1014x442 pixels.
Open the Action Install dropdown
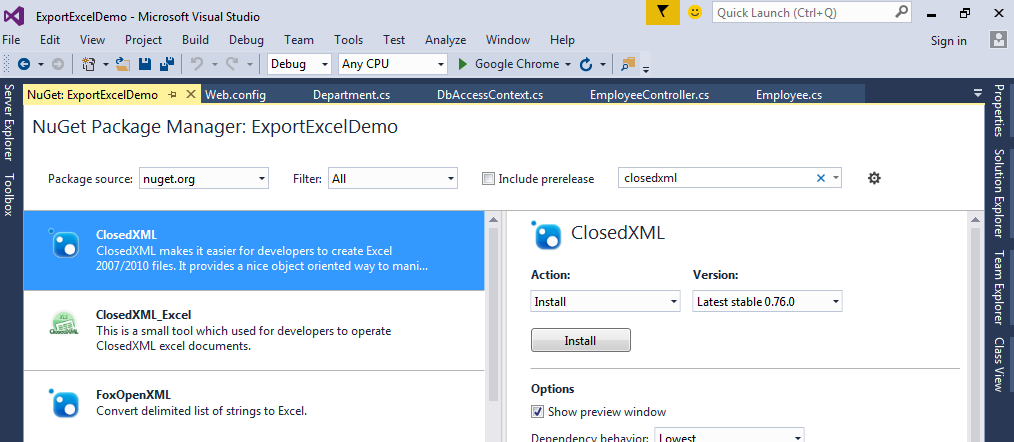[605, 302]
